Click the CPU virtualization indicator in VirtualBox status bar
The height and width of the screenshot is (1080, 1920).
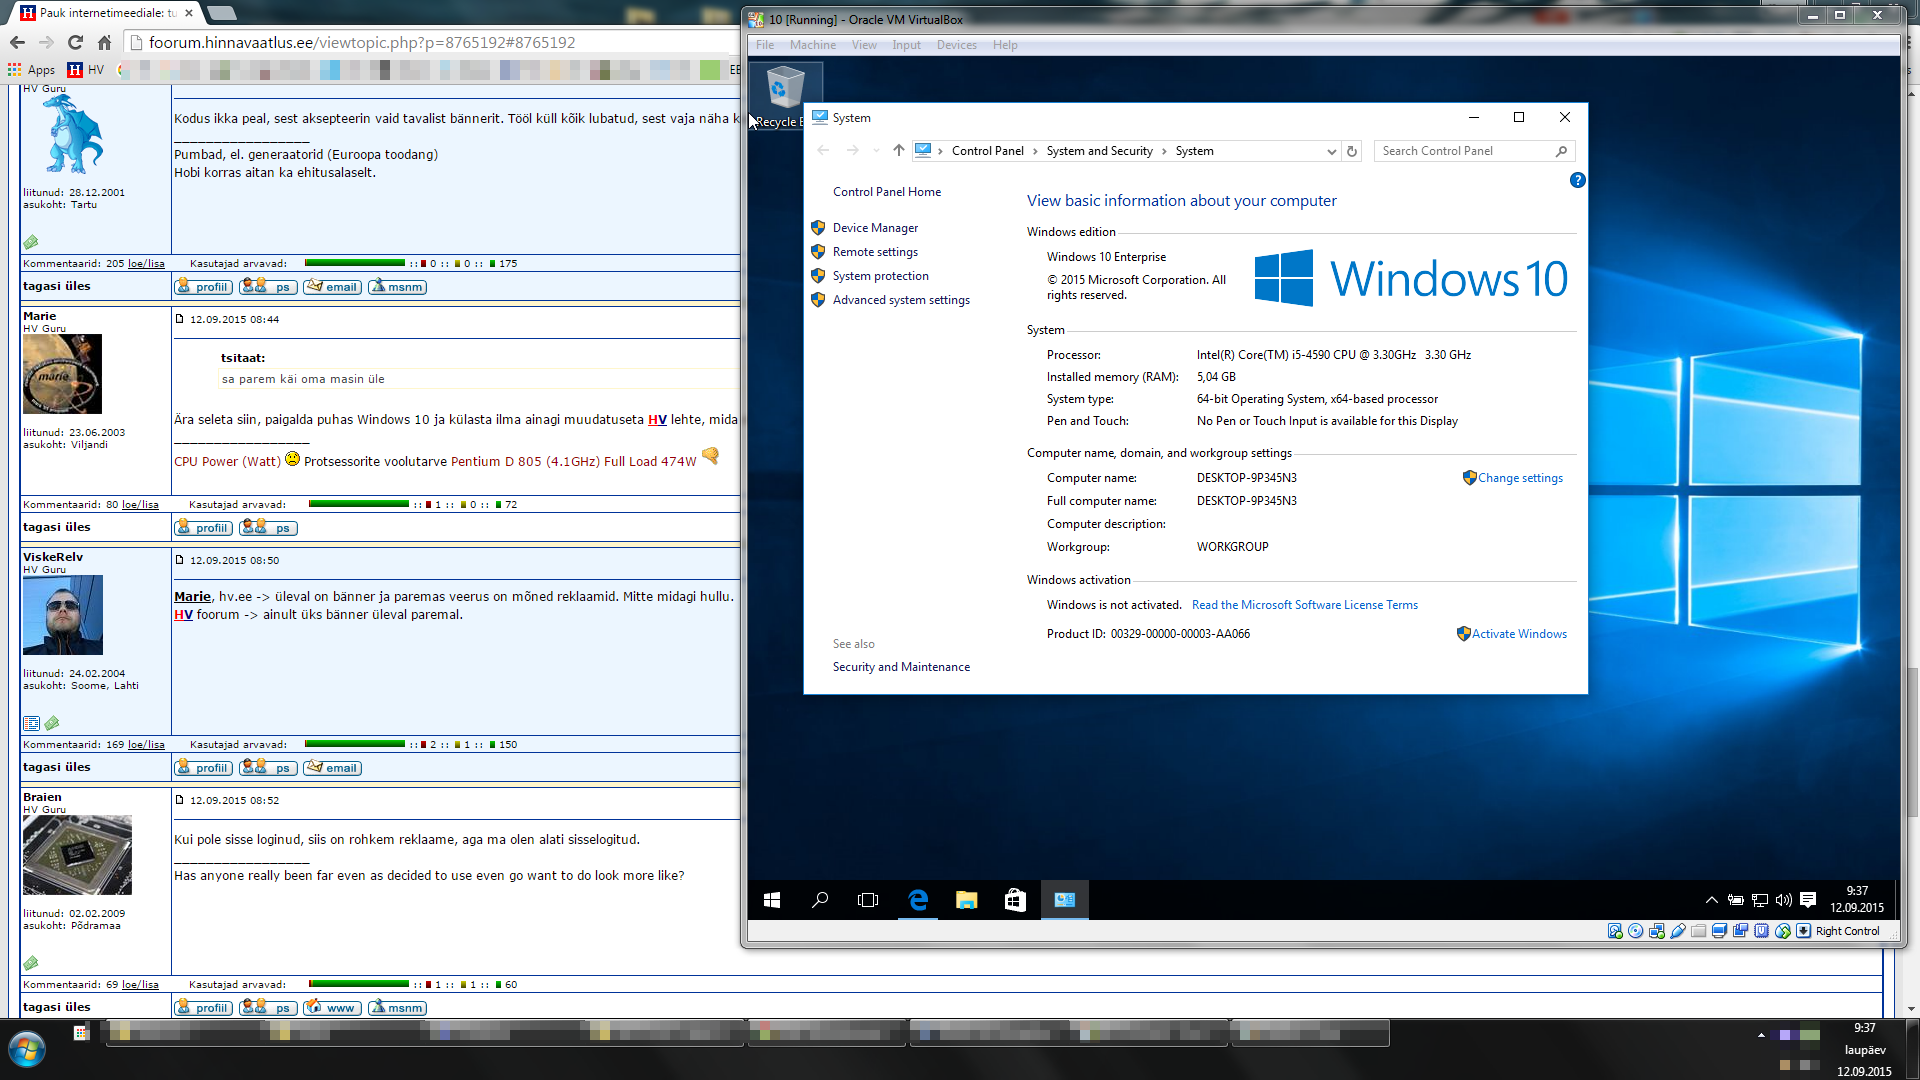1762,931
